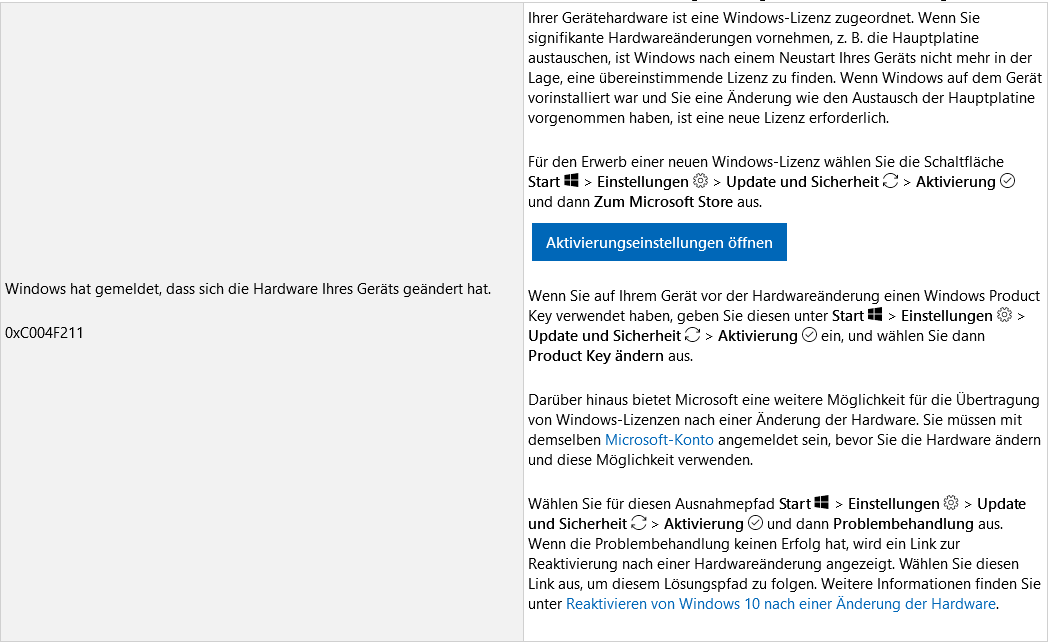
Task: Click update arrows icon in license purchase paragraph
Action: click(890, 181)
